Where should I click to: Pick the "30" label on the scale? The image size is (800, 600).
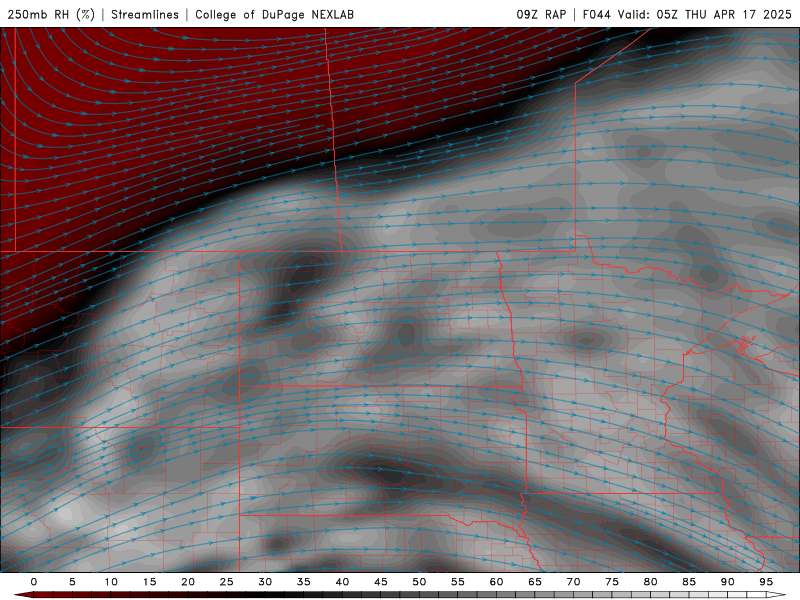pyautogui.click(x=265, y=582)
